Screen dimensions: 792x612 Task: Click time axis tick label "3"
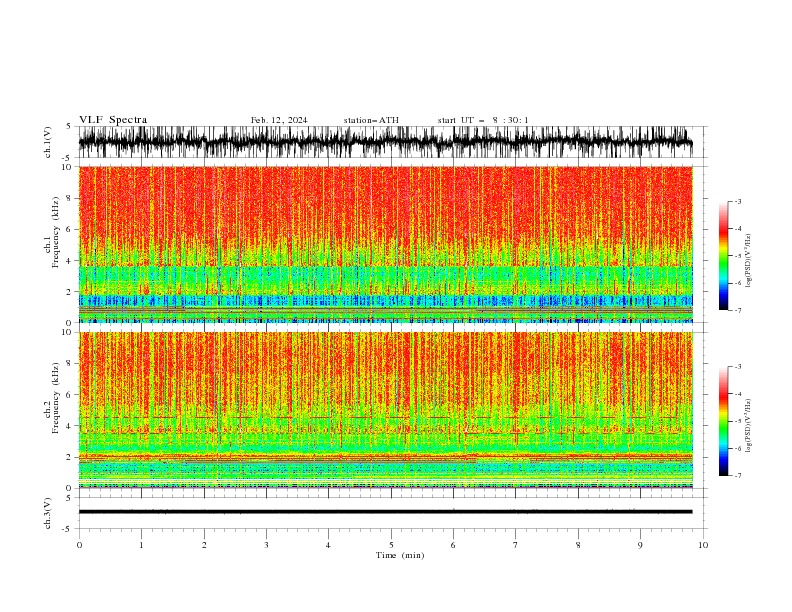(x=266, y=545)
